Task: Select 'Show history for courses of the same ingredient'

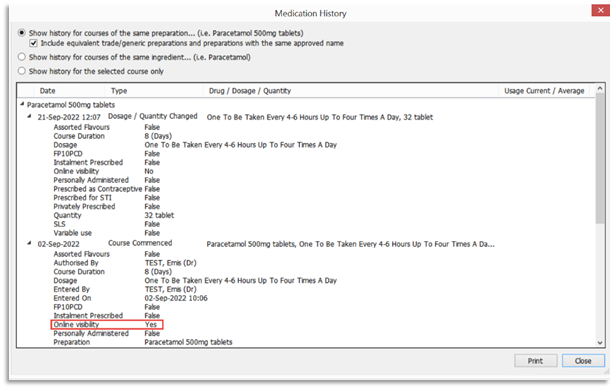Action: coord(22,57)
